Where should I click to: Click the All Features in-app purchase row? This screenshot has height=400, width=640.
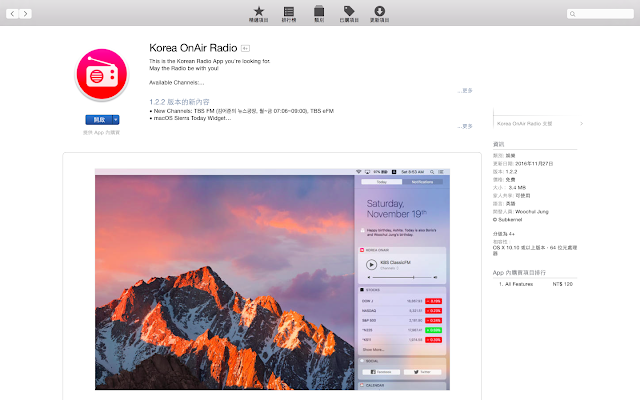tap(536, 284)
